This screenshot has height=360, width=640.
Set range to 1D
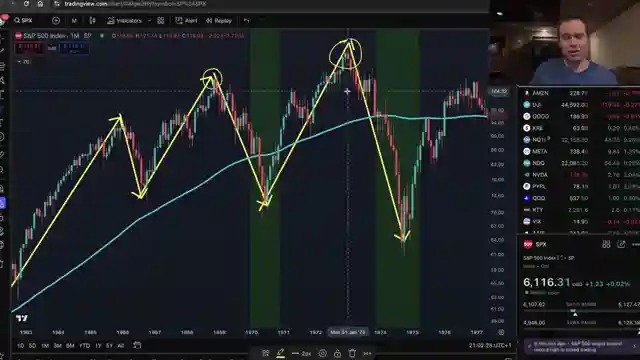(20, 346)
